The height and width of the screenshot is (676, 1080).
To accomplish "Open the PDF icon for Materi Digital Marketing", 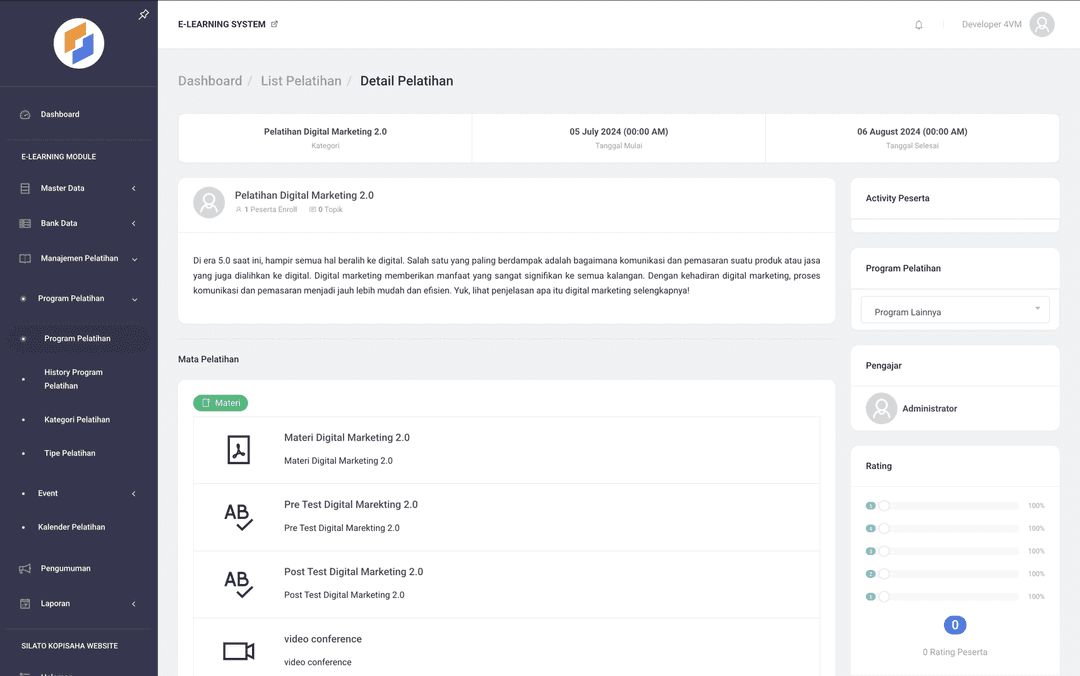I will point(238,450).
